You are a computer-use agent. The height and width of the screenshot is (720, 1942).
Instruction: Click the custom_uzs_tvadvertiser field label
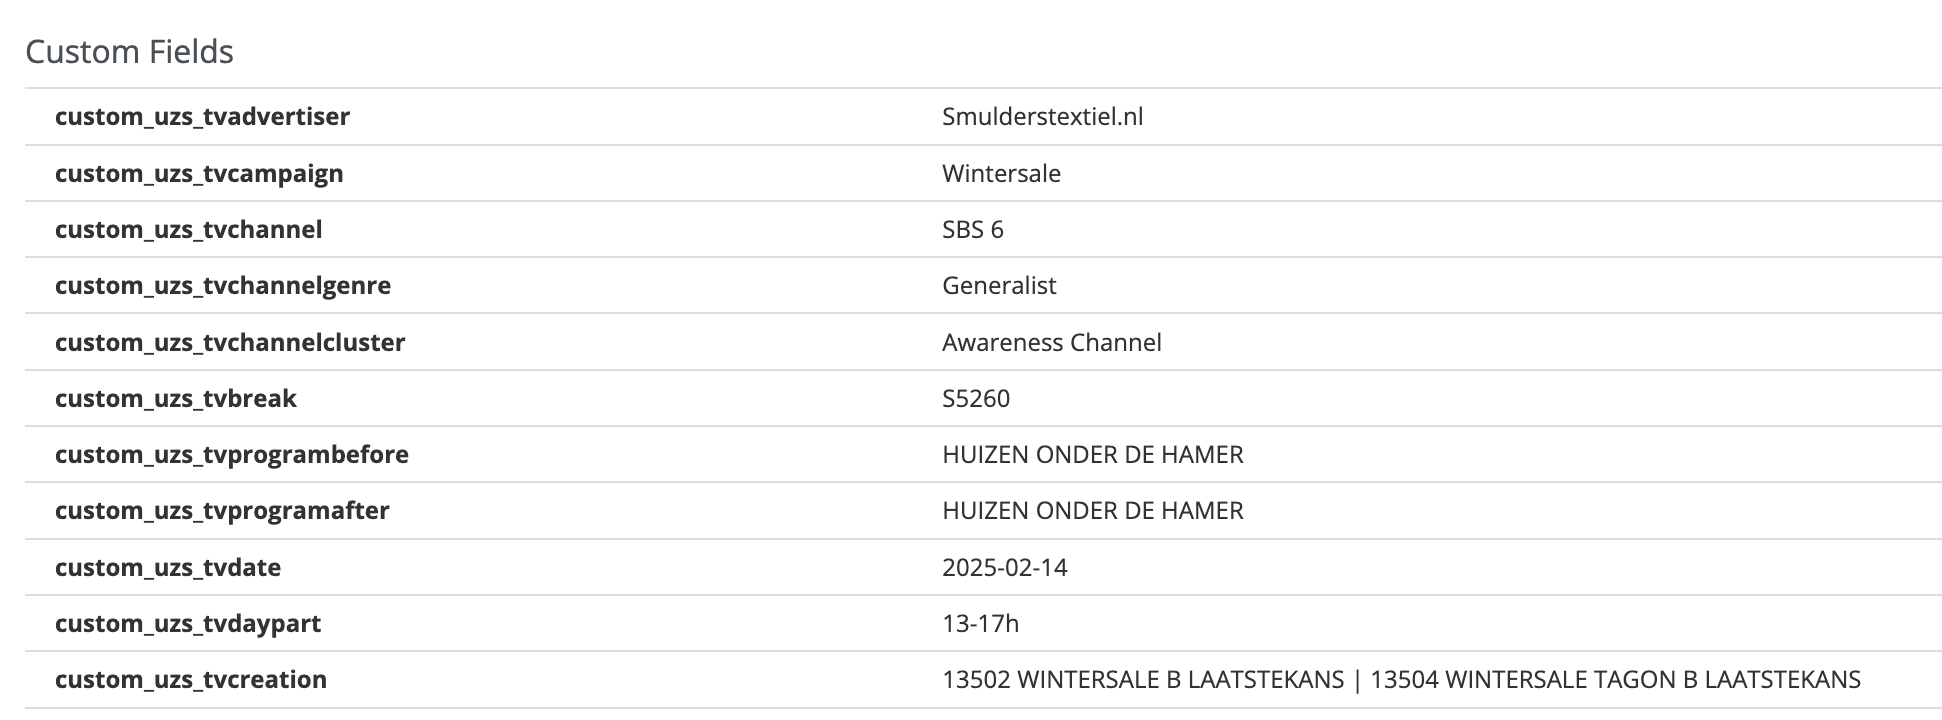[x=202, y=117]
